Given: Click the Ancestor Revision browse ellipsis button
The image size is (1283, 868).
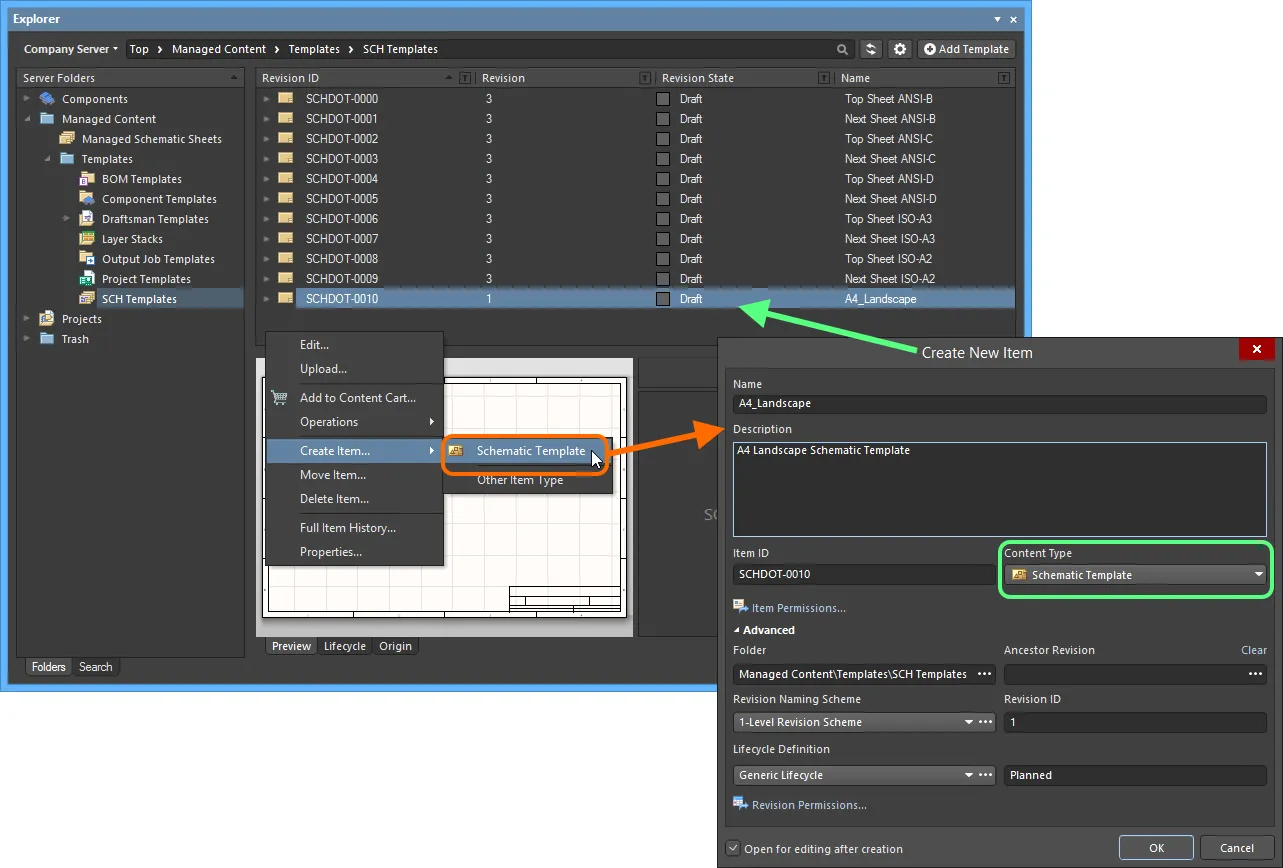Looking at the screenshot, I should pos(1255,674).
